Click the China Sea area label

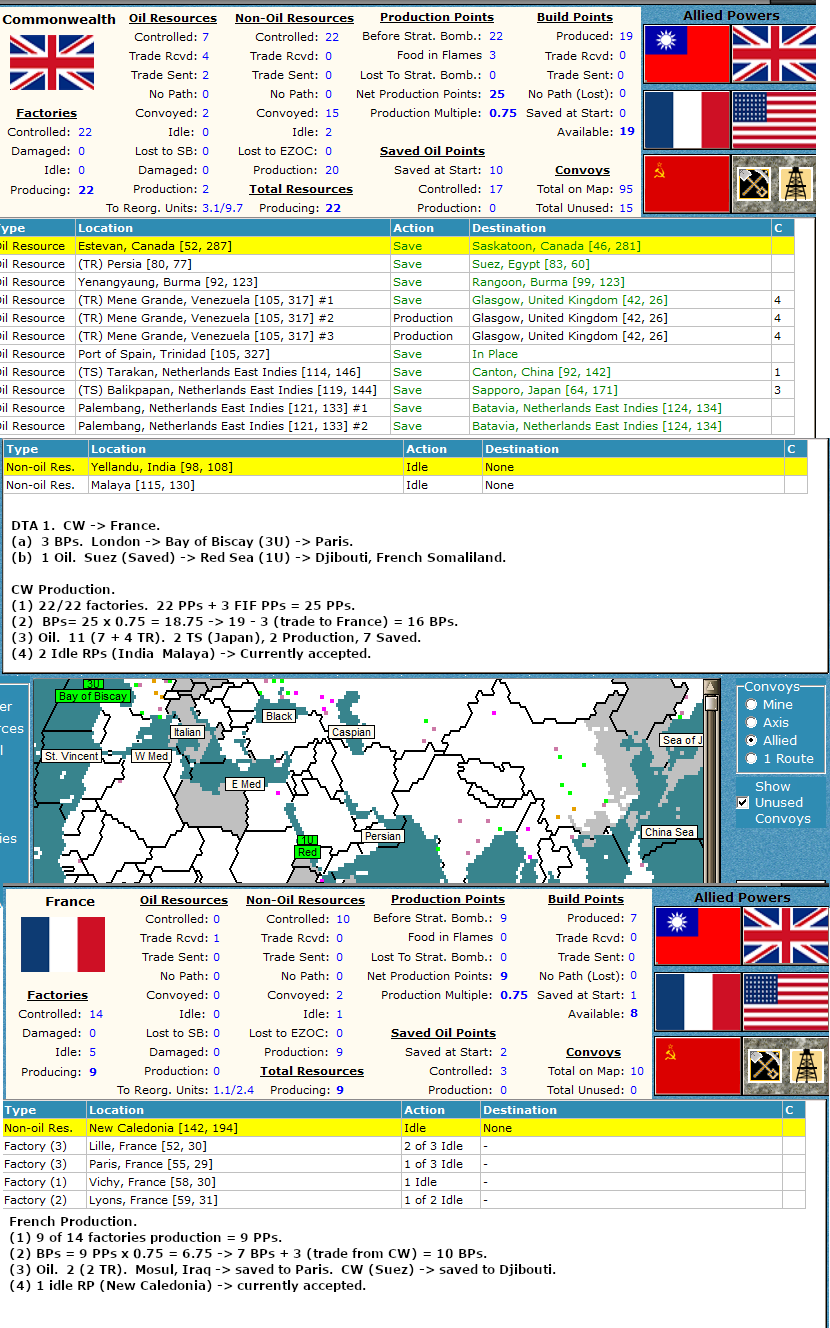669,832
